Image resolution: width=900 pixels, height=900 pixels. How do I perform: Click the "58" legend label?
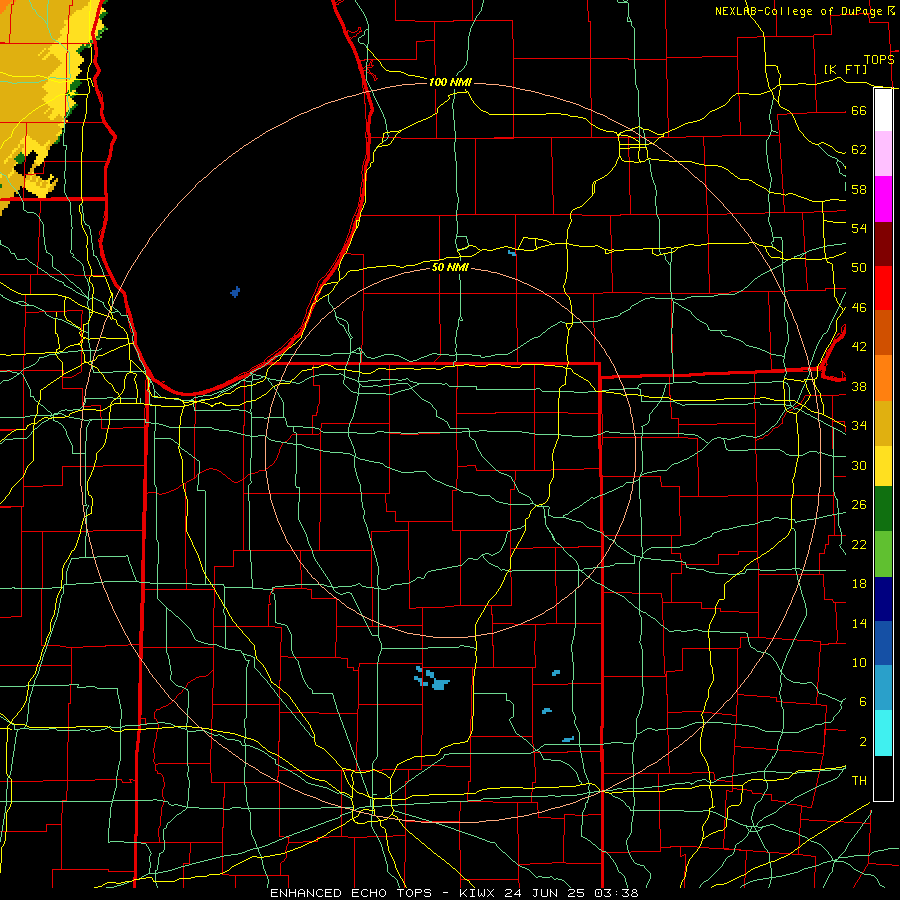point(859,189)
